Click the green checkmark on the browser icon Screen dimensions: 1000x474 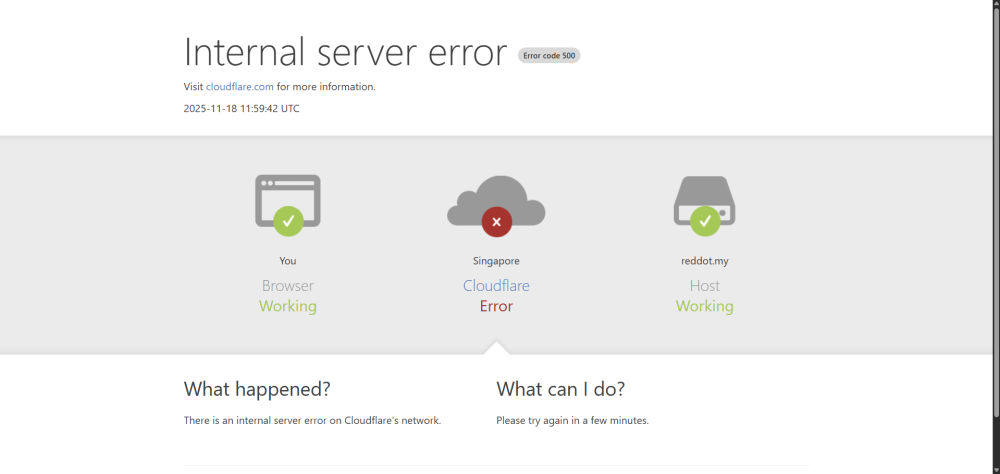click(288, 220)
